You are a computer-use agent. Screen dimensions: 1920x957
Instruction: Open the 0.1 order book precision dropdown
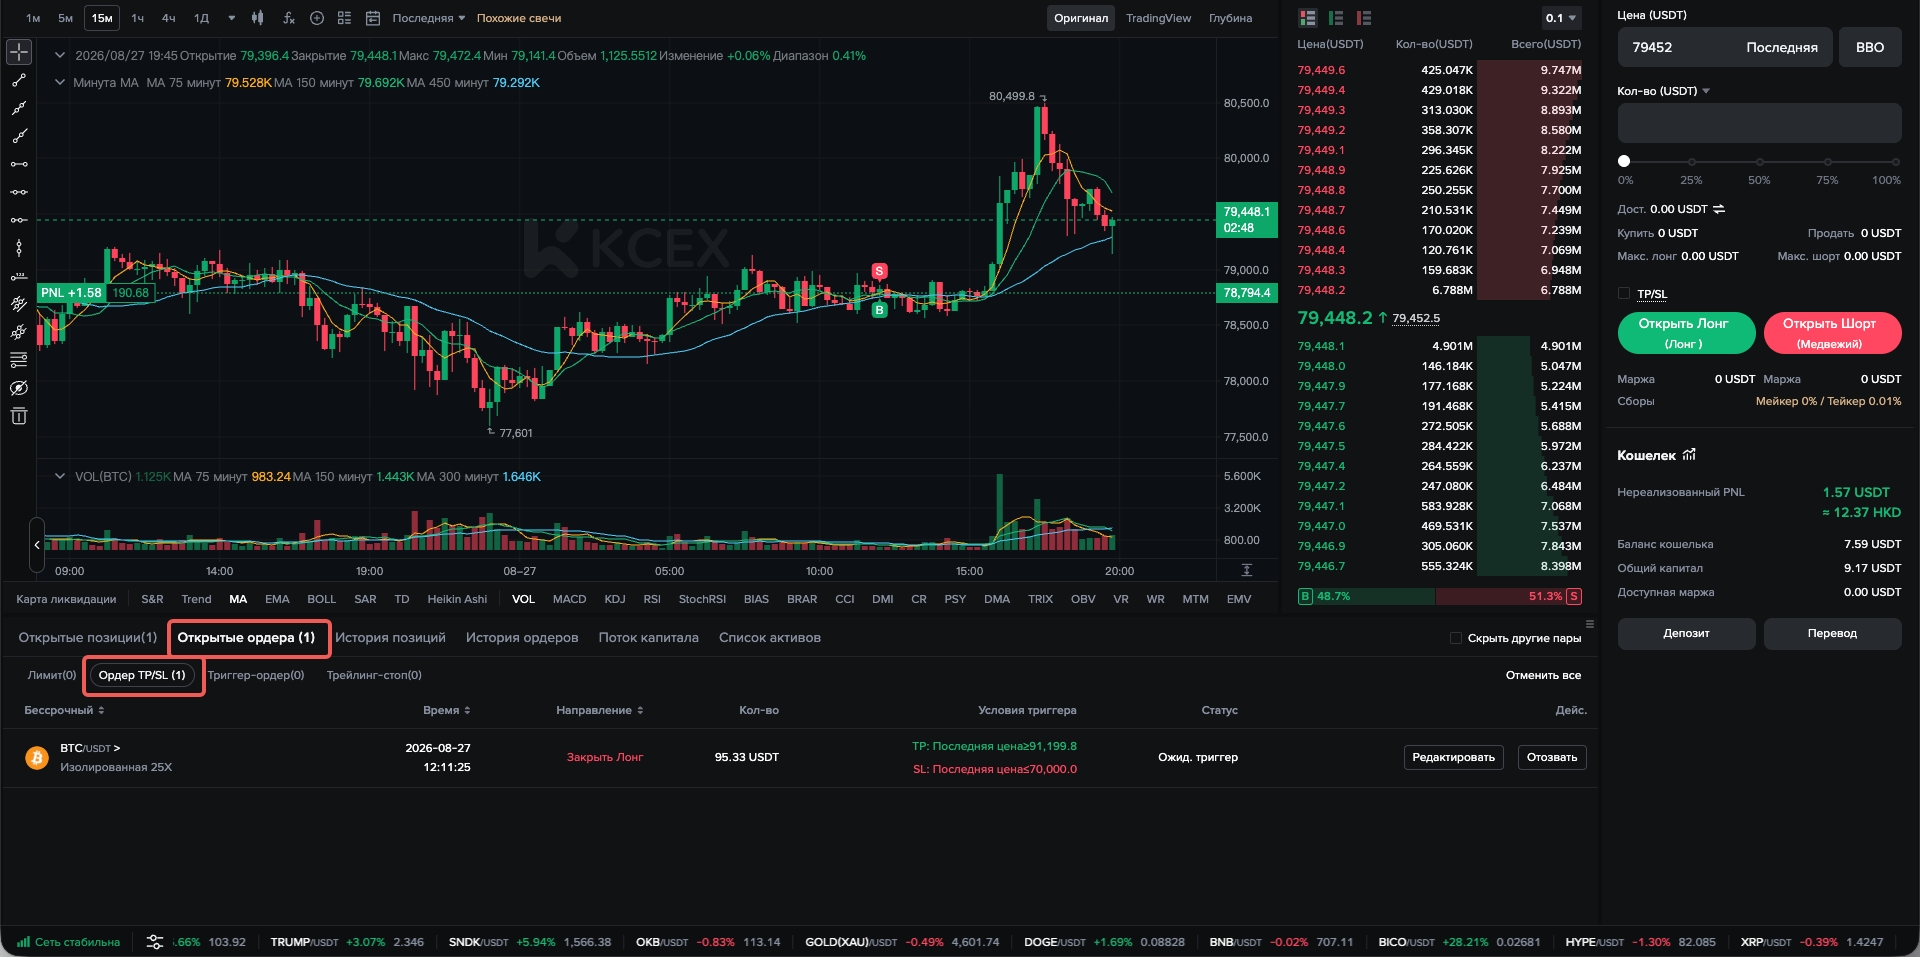[x=1561, y=18]
